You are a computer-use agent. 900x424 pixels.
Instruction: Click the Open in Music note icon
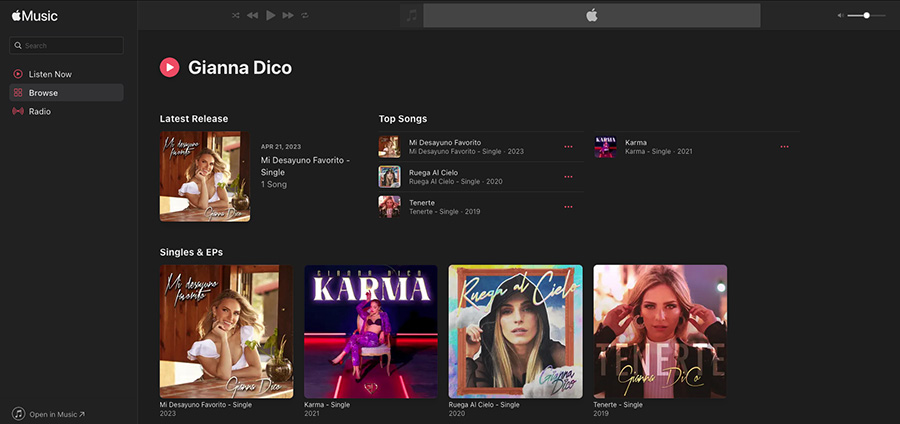(18, 414)
